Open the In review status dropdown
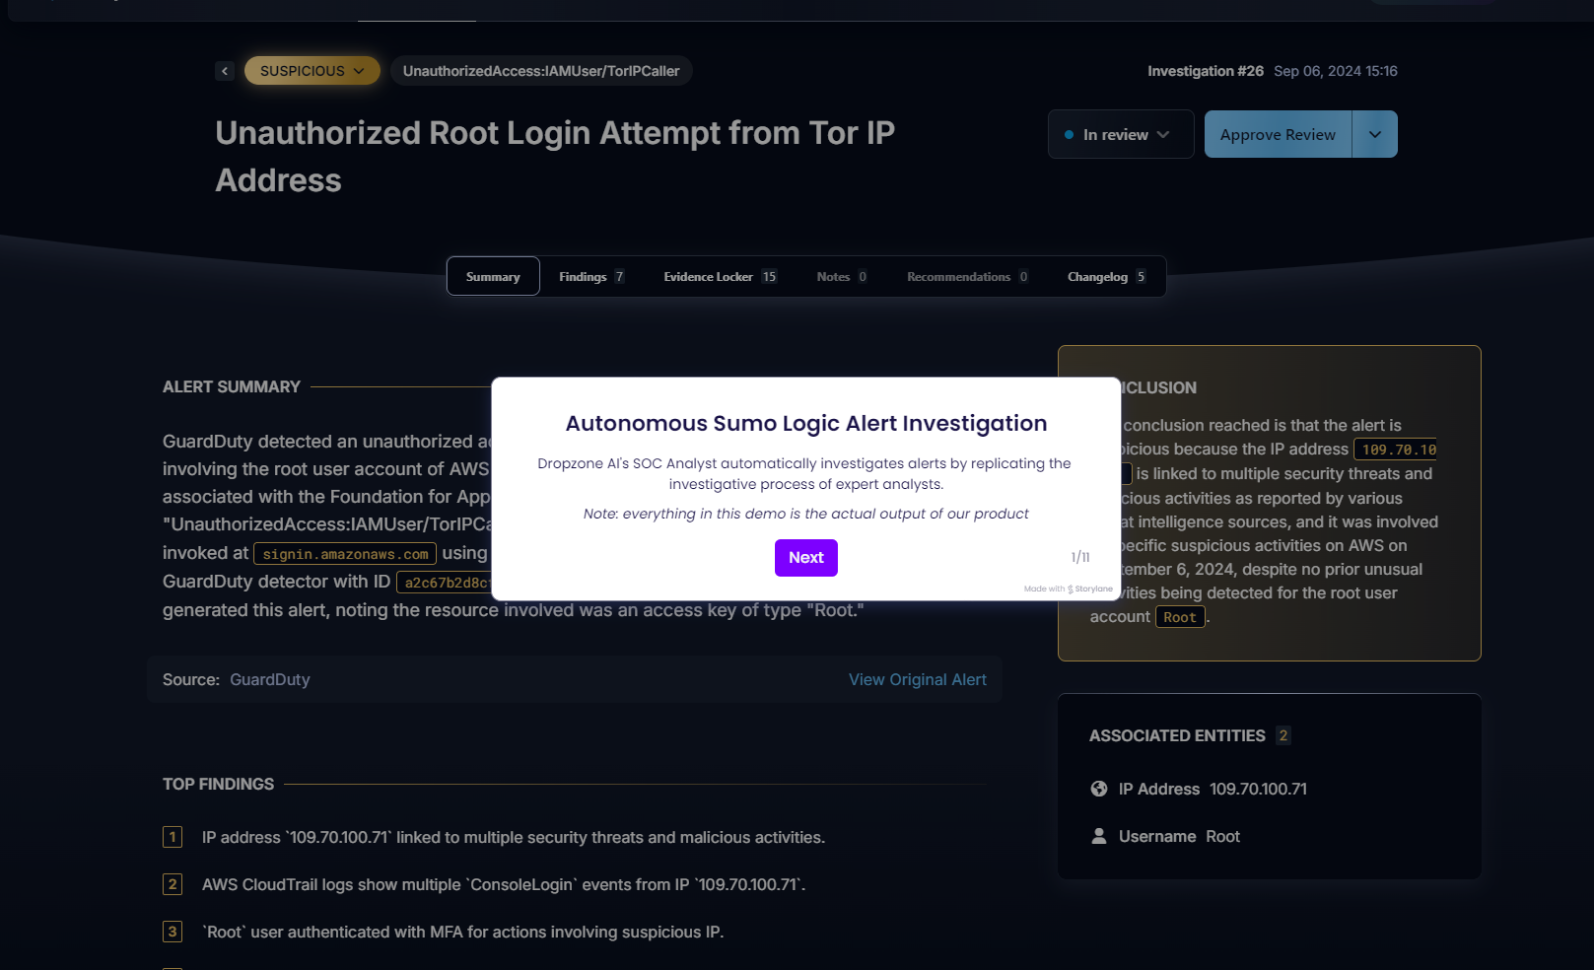This screenshot has width=1594, height=970. (x=1121, y=134)
